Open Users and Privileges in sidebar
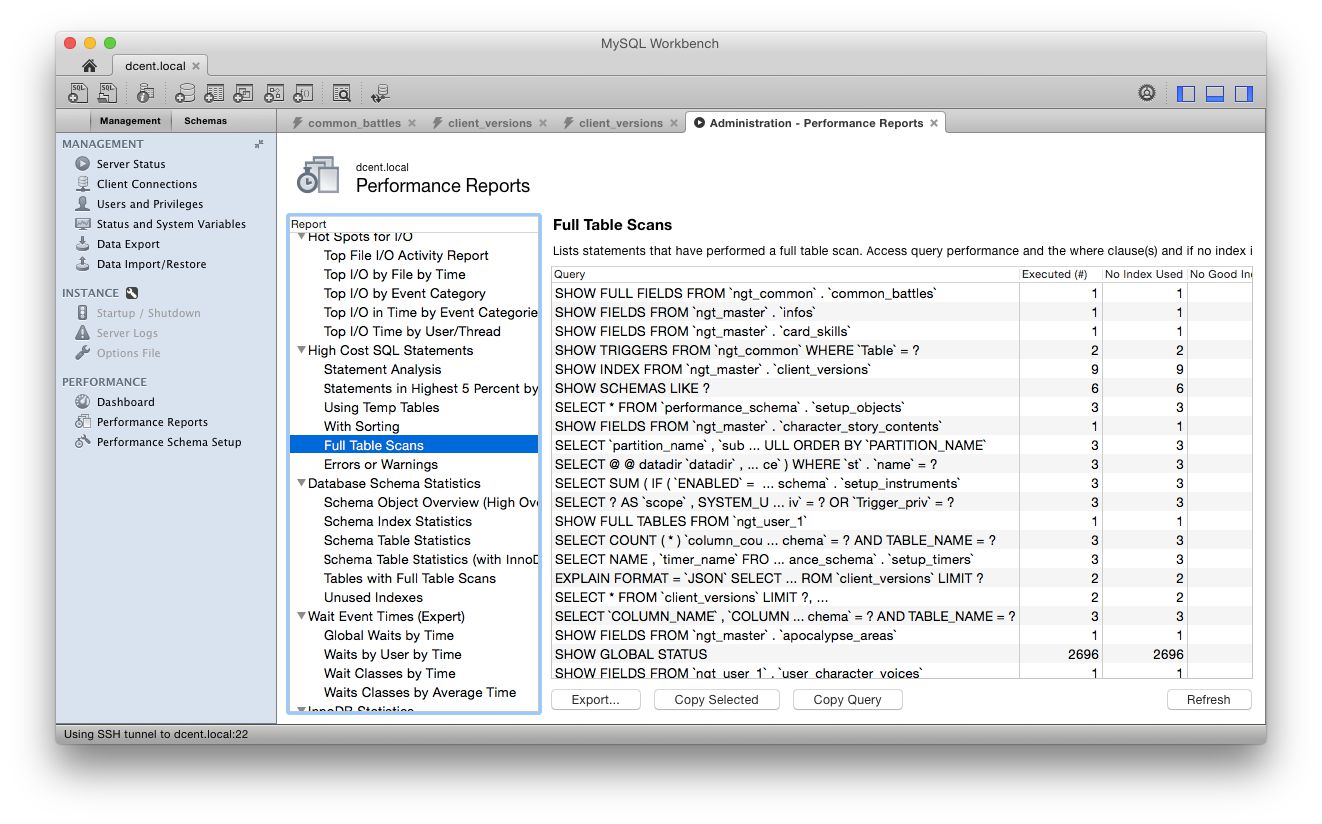This screenshot has width=1322, height=824. pyautogui.click(x=150, y=204)
